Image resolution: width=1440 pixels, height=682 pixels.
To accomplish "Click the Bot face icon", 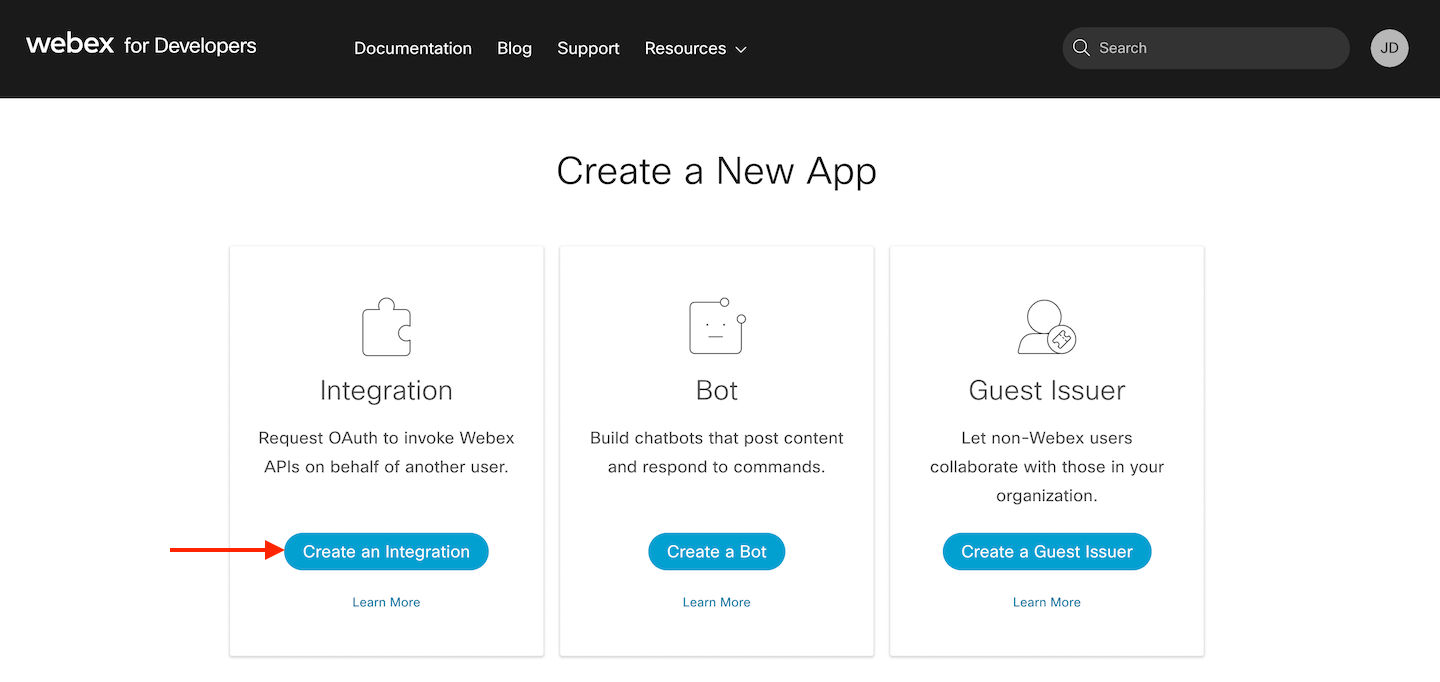I will [717, 327].
